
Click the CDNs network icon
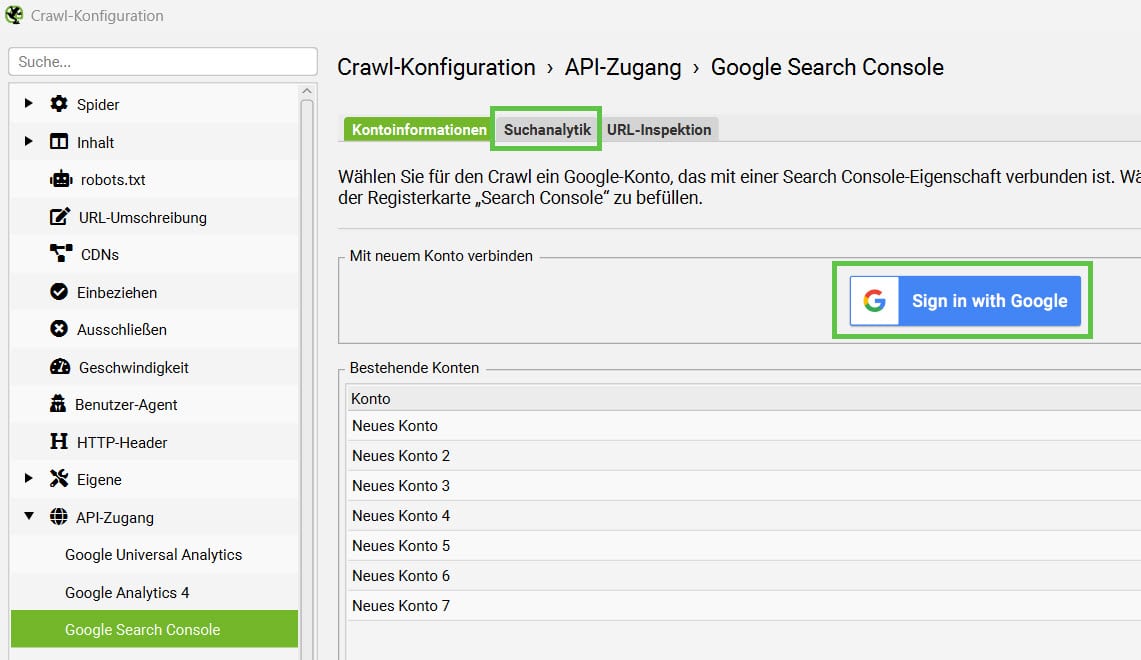pyautogui.click(x=61, y=254)
